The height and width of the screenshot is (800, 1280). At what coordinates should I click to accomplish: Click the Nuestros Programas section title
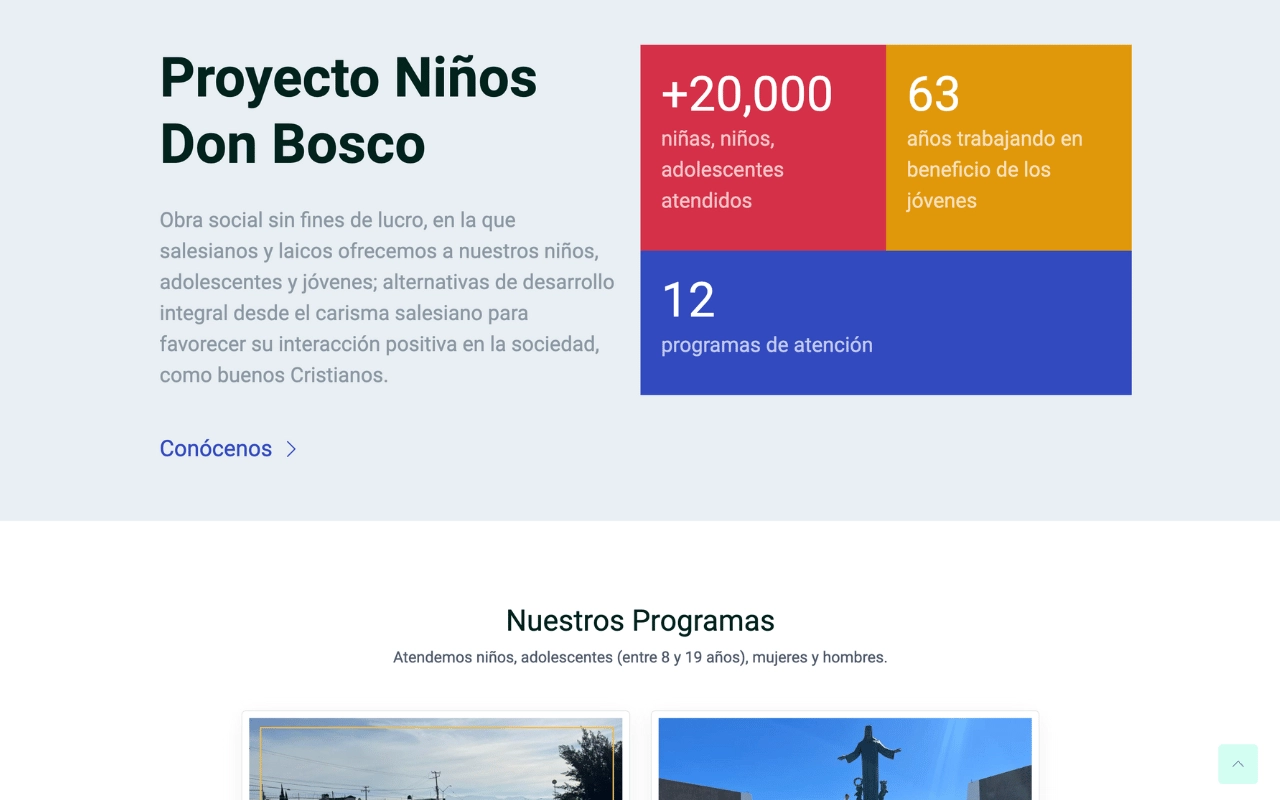pos(640,620)
